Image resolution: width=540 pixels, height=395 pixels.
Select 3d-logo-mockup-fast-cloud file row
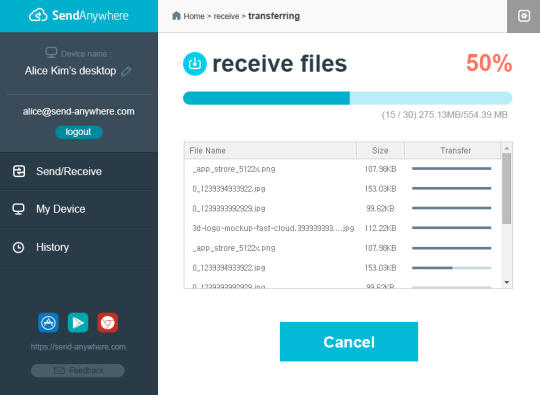(x=343, y=228)
